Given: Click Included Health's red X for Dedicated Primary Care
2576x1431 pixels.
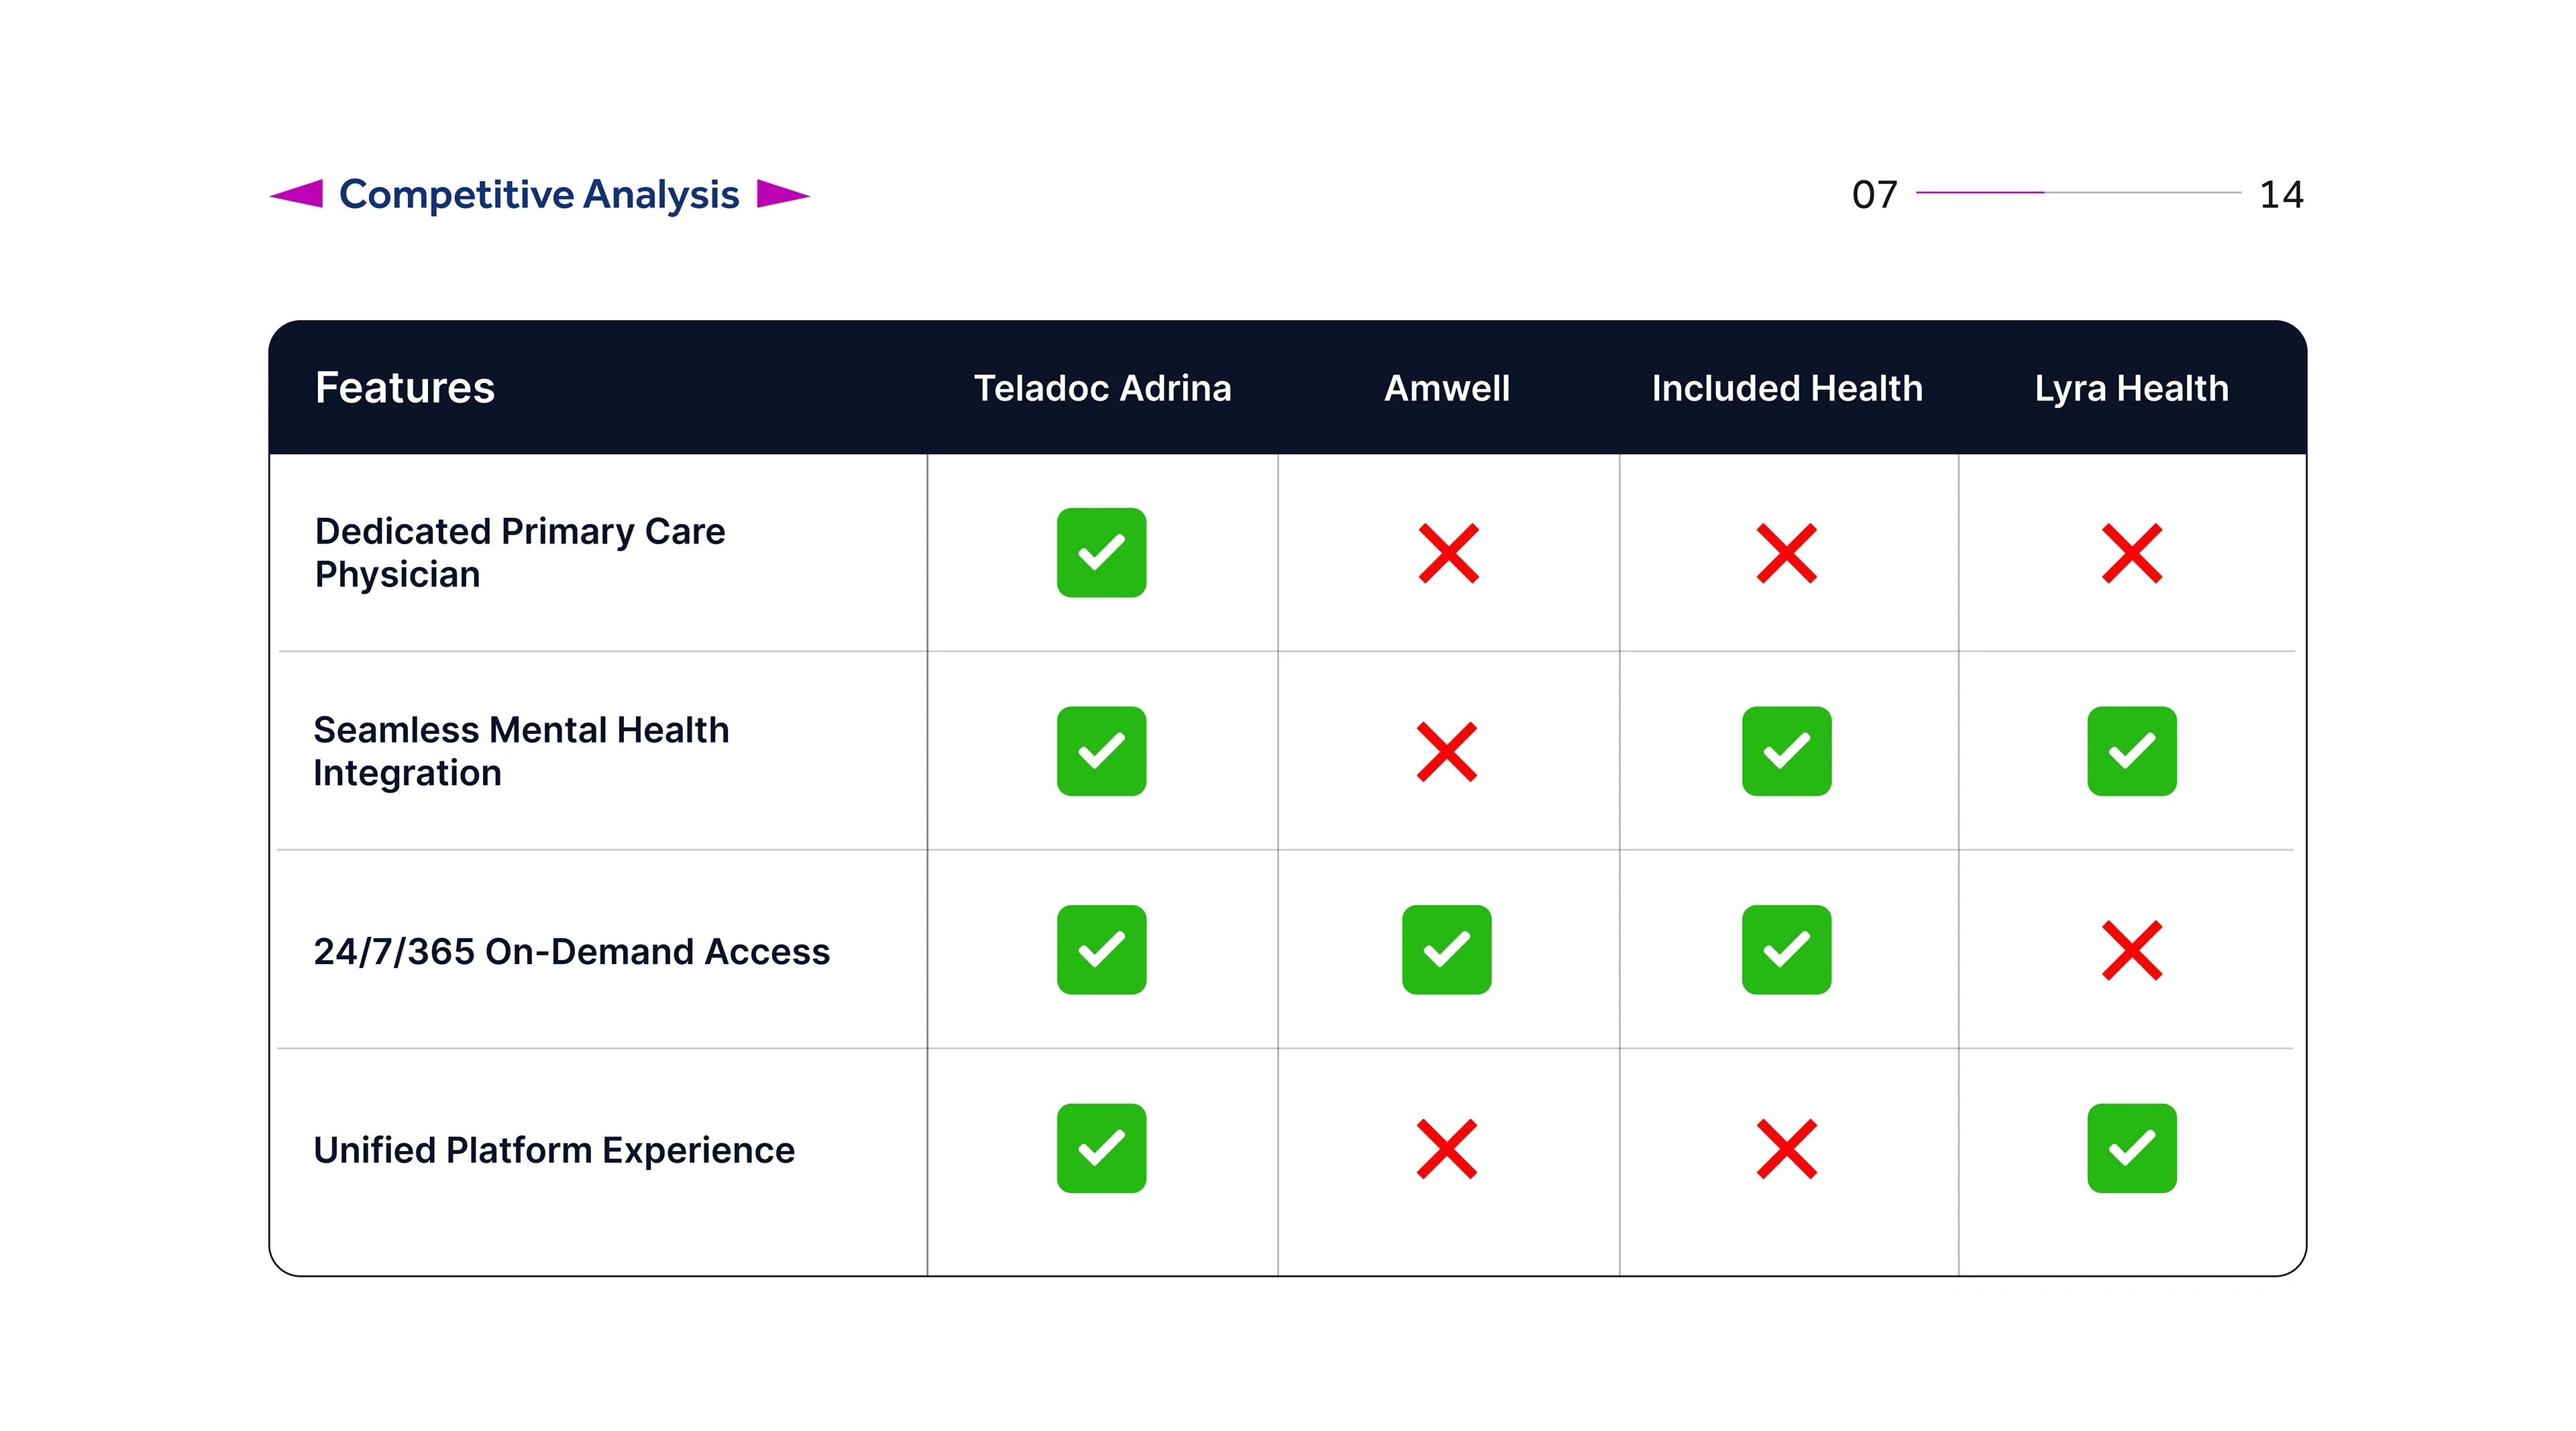Looking at the screenshot, I should [x=1786, y=553].
